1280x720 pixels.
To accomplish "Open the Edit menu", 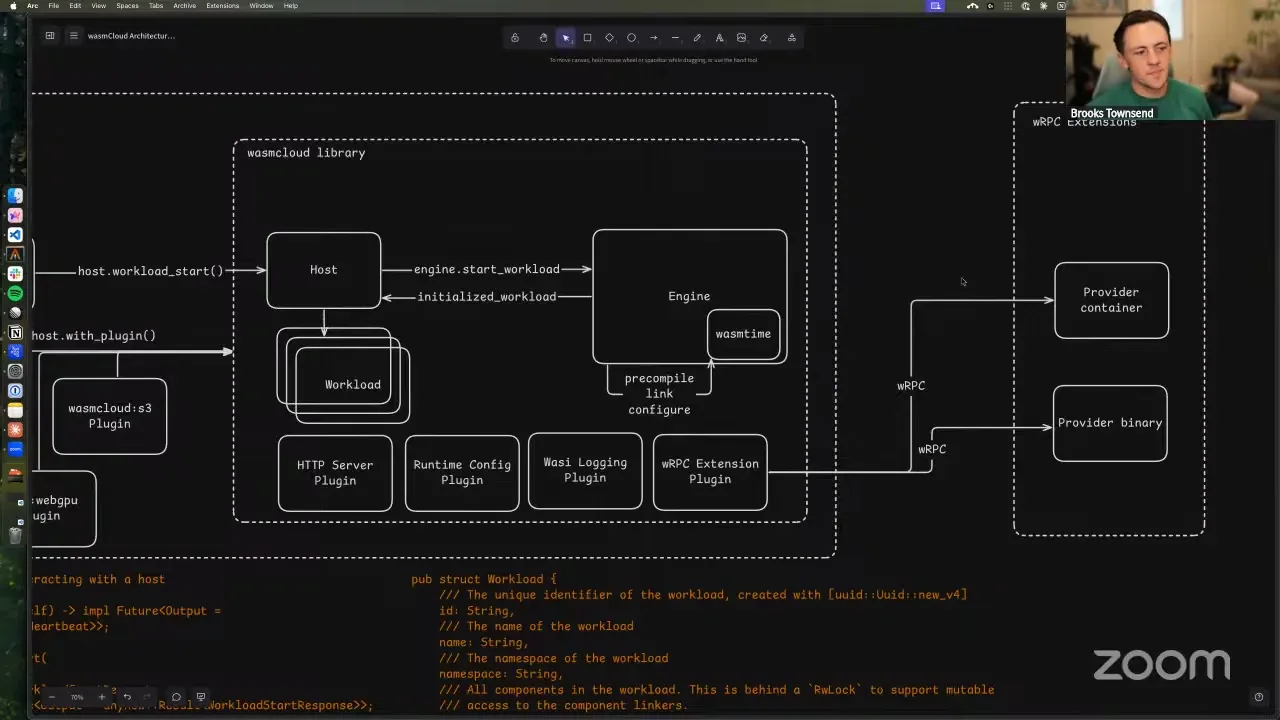I will click(75, 6).
